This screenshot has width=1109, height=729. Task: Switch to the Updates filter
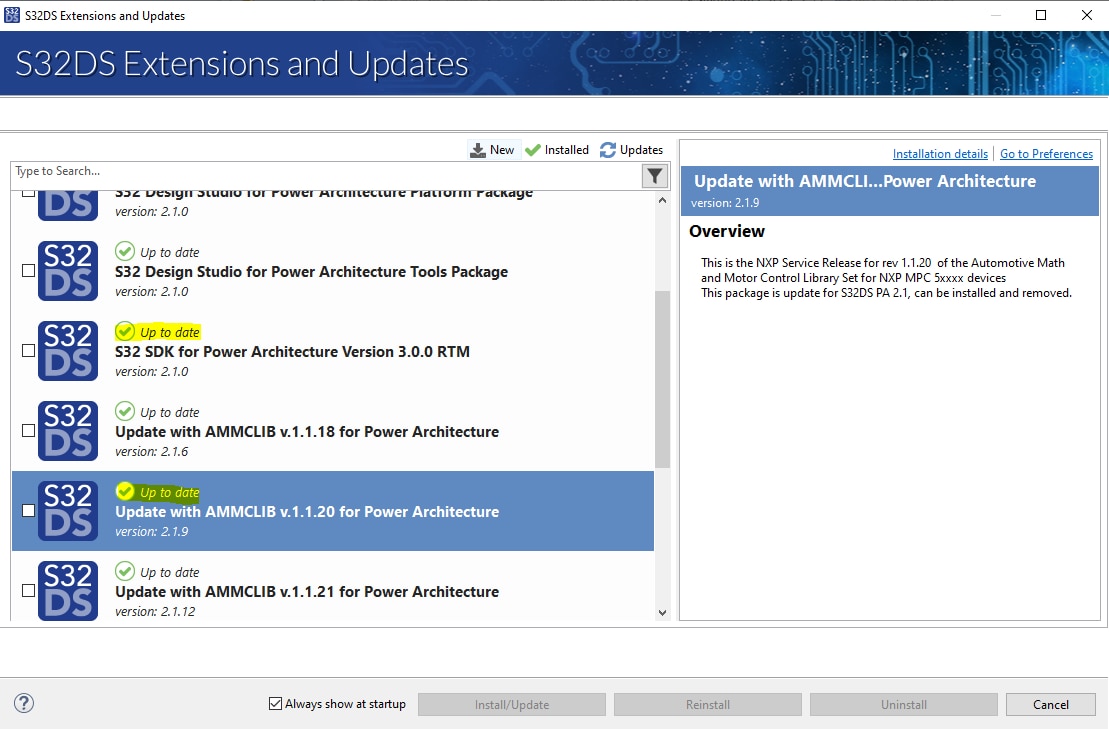(631, 150)
